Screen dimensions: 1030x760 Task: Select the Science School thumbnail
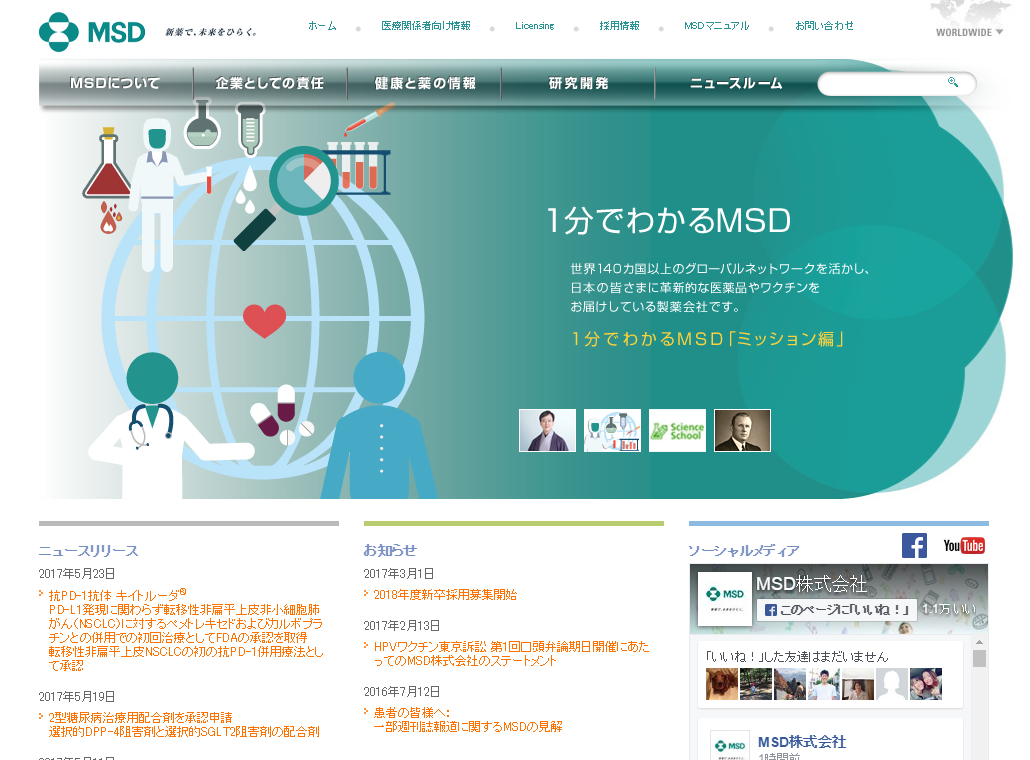click(x=677, y=430)
